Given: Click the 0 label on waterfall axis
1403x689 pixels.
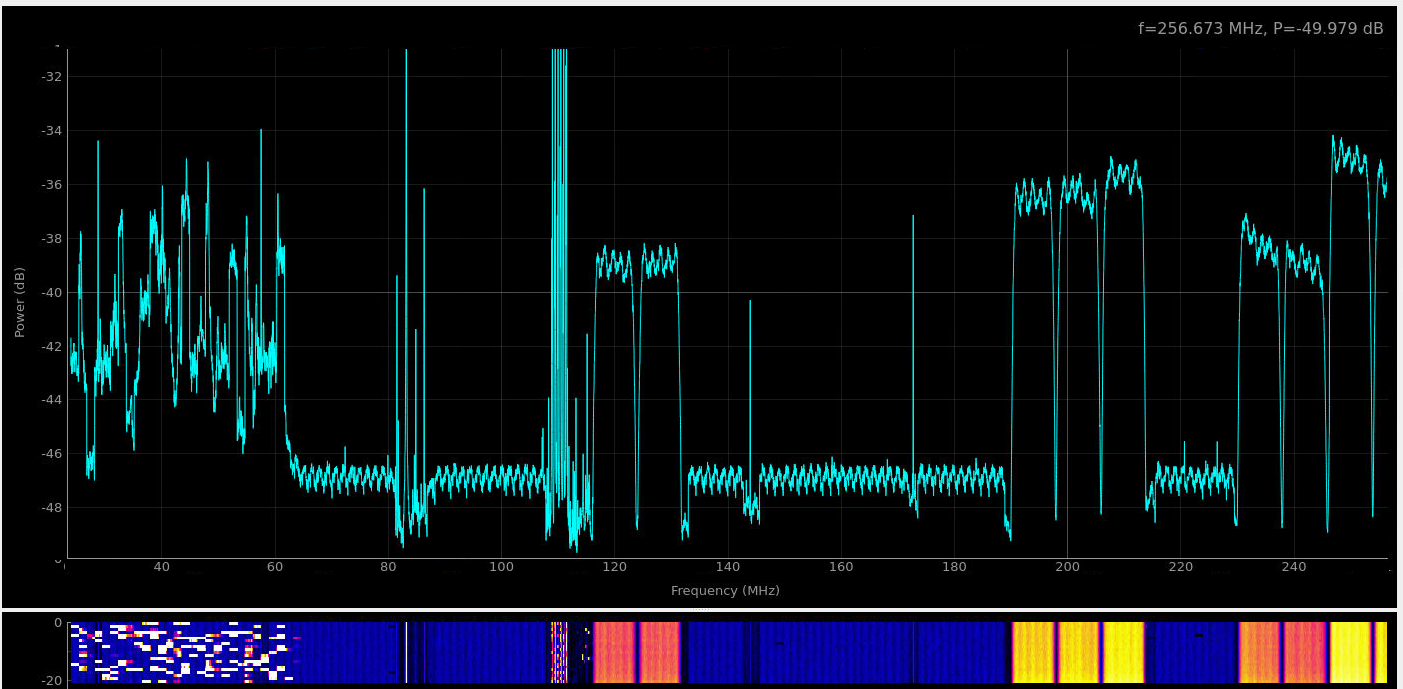Looking at the screenshot, I should click(57, 622).
